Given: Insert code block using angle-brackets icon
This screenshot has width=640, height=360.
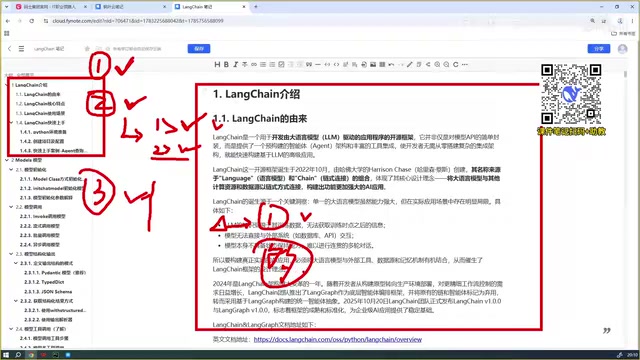Looking at the screenshot, I should pyautogui.click(x=336, y=64).
